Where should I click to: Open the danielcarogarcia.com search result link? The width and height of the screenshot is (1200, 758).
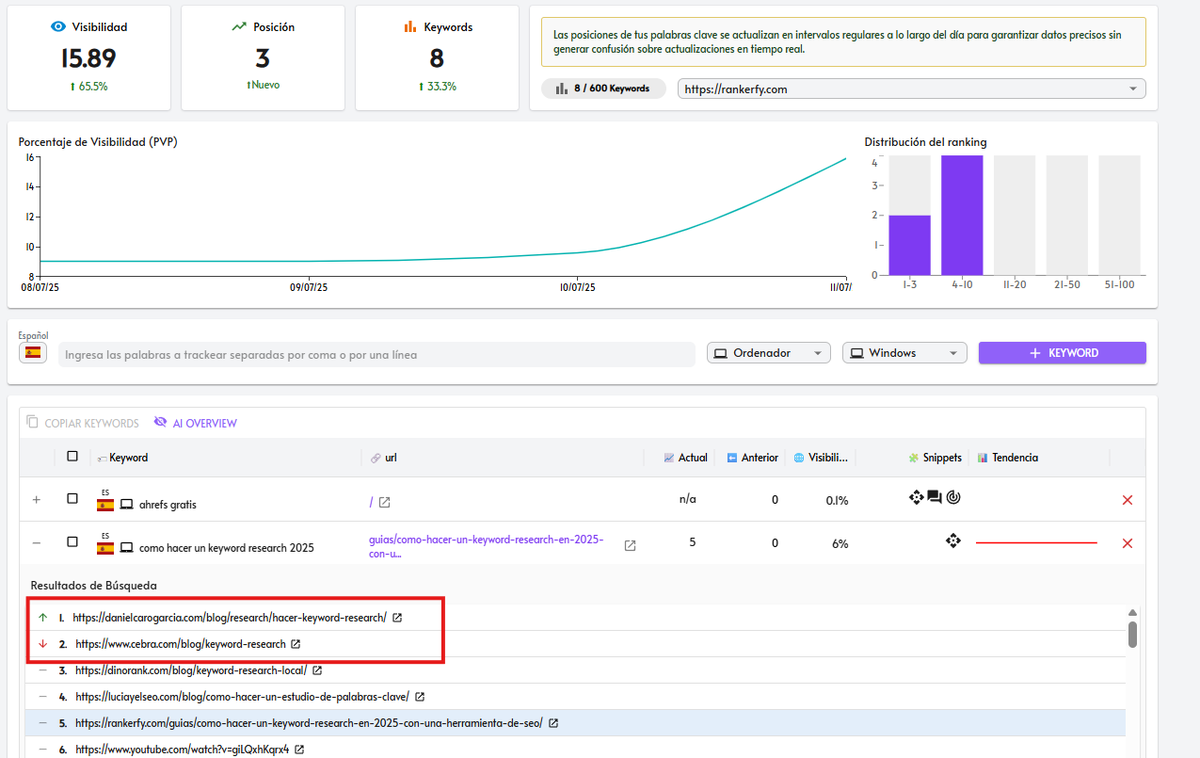(228, 617)
